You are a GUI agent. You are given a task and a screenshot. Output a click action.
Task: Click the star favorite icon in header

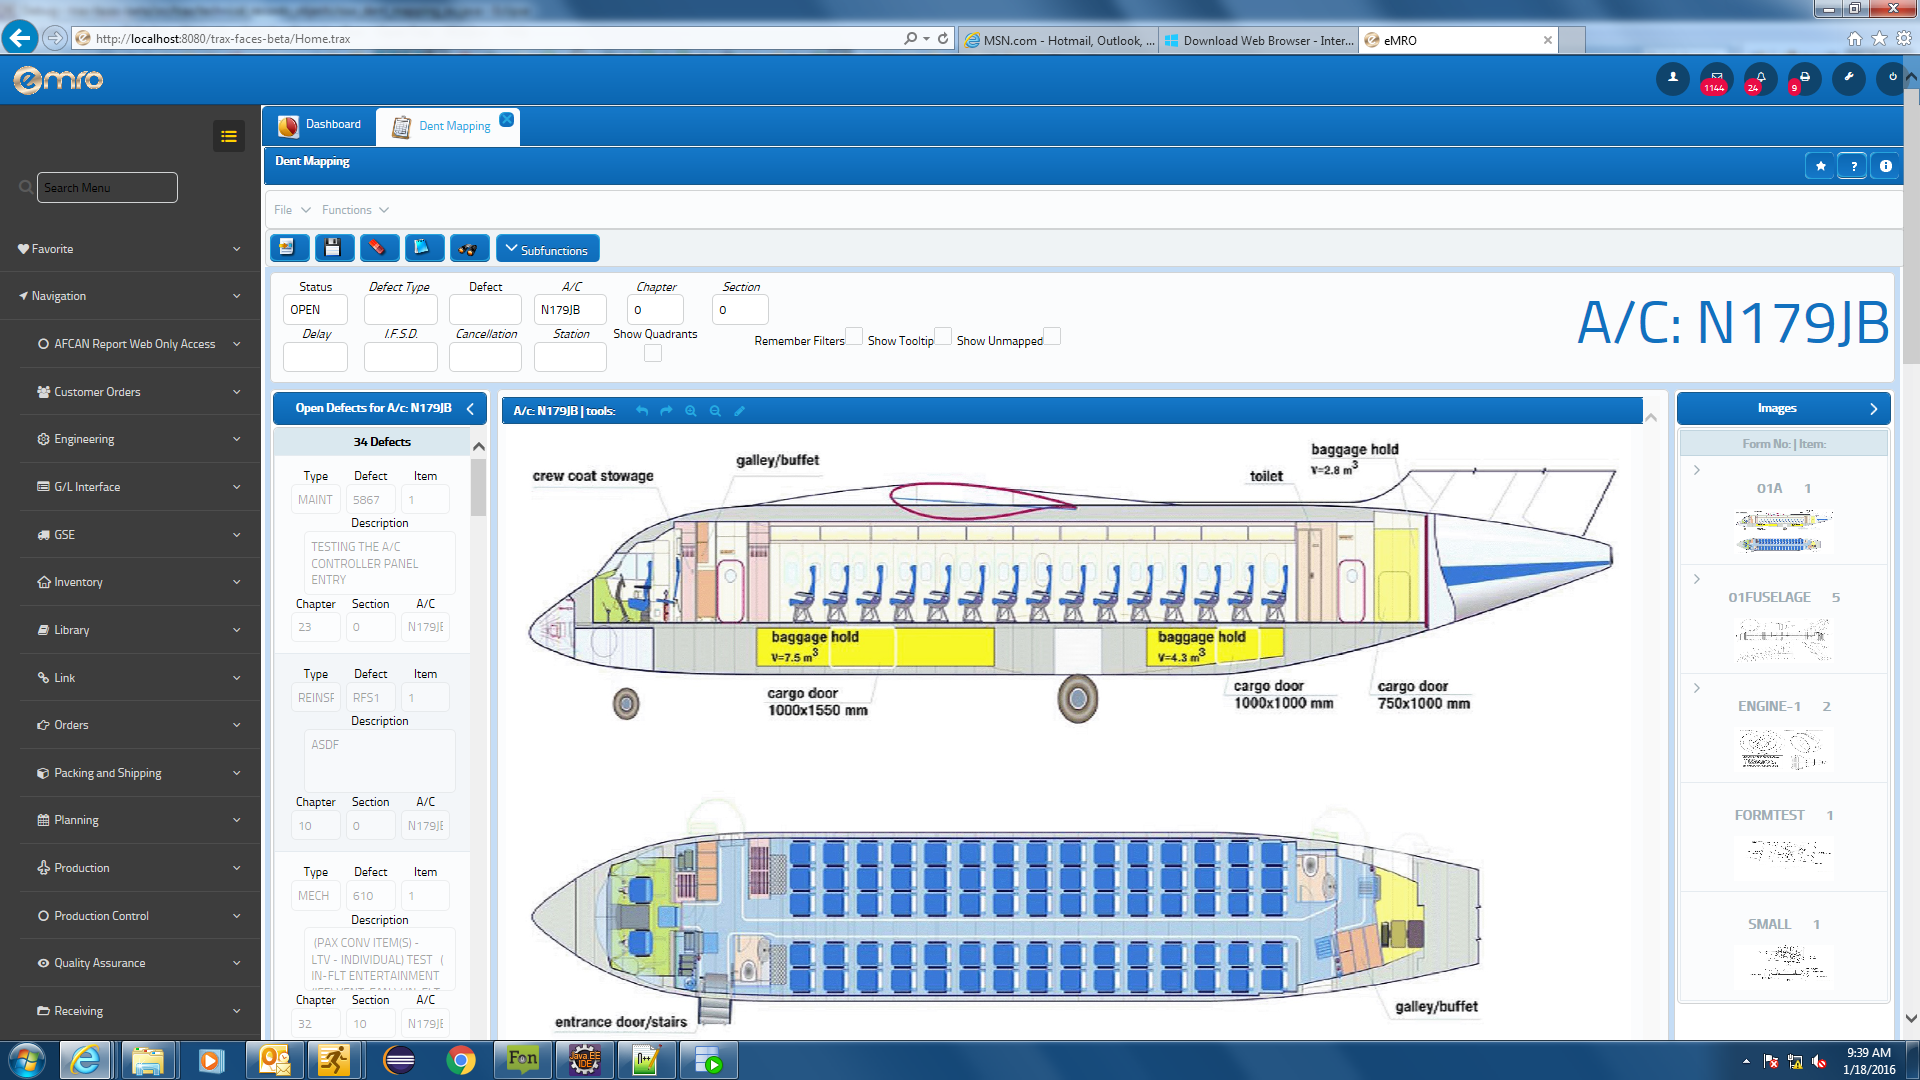1820,166
